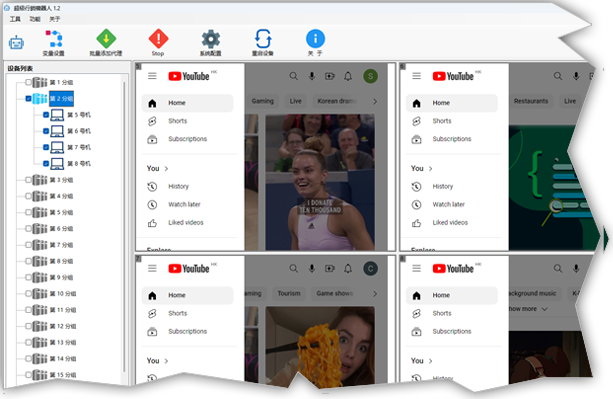Image resolution: width=613 pixels, height=399 pixels.
Task: Open the blue info About icon
Action: pyautogui.click(x=315, y=39)
